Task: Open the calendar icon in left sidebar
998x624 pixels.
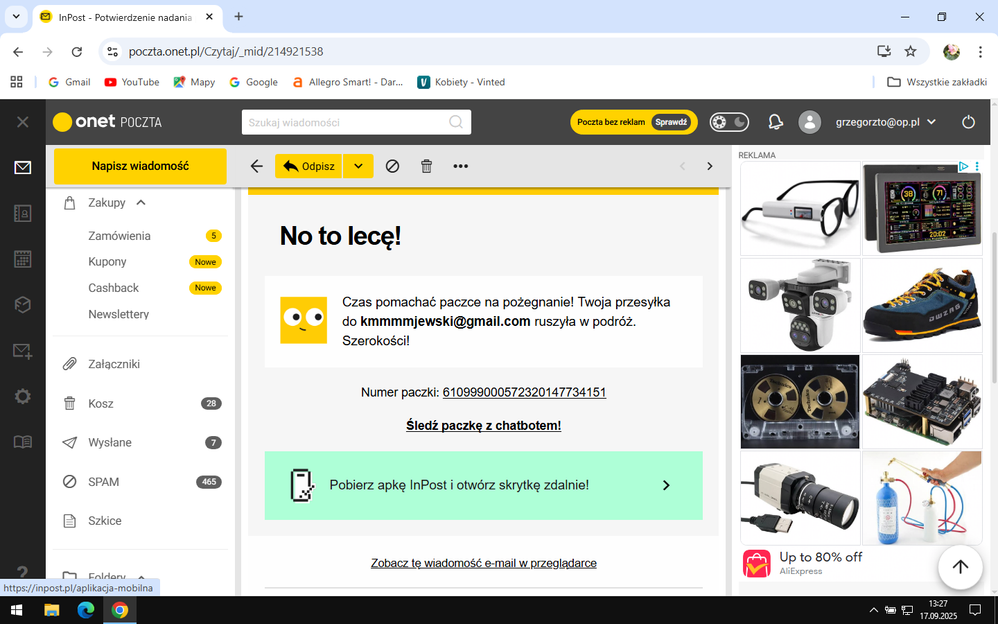Action: point(22,259)
